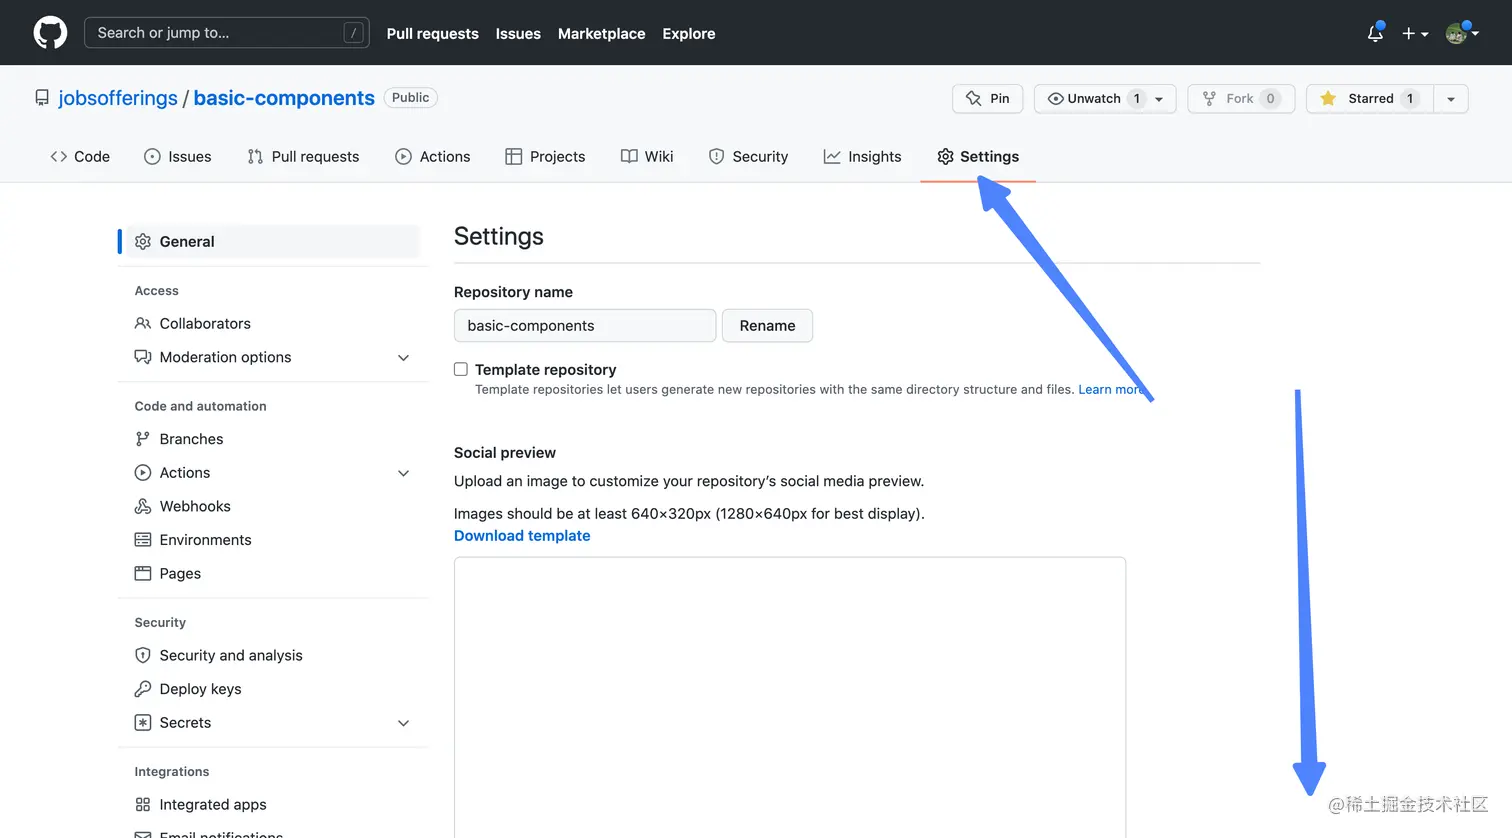Expand the Moderation options section
The height and width of the screenshot is (838, 1512).
[x=404, y=357]
